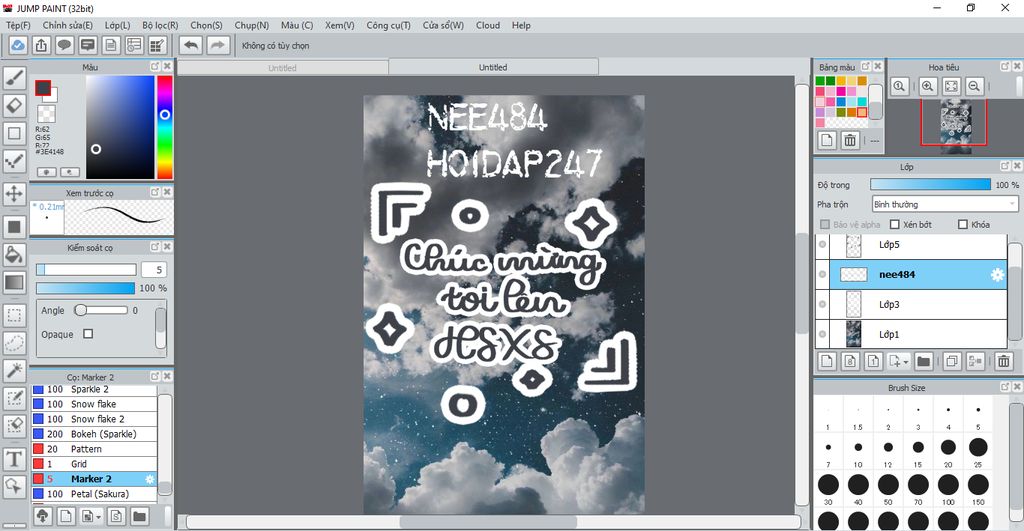The height and width of the screenshot is (531, 1024).
Task: Click the Undo arrow button
Action: 191,45
